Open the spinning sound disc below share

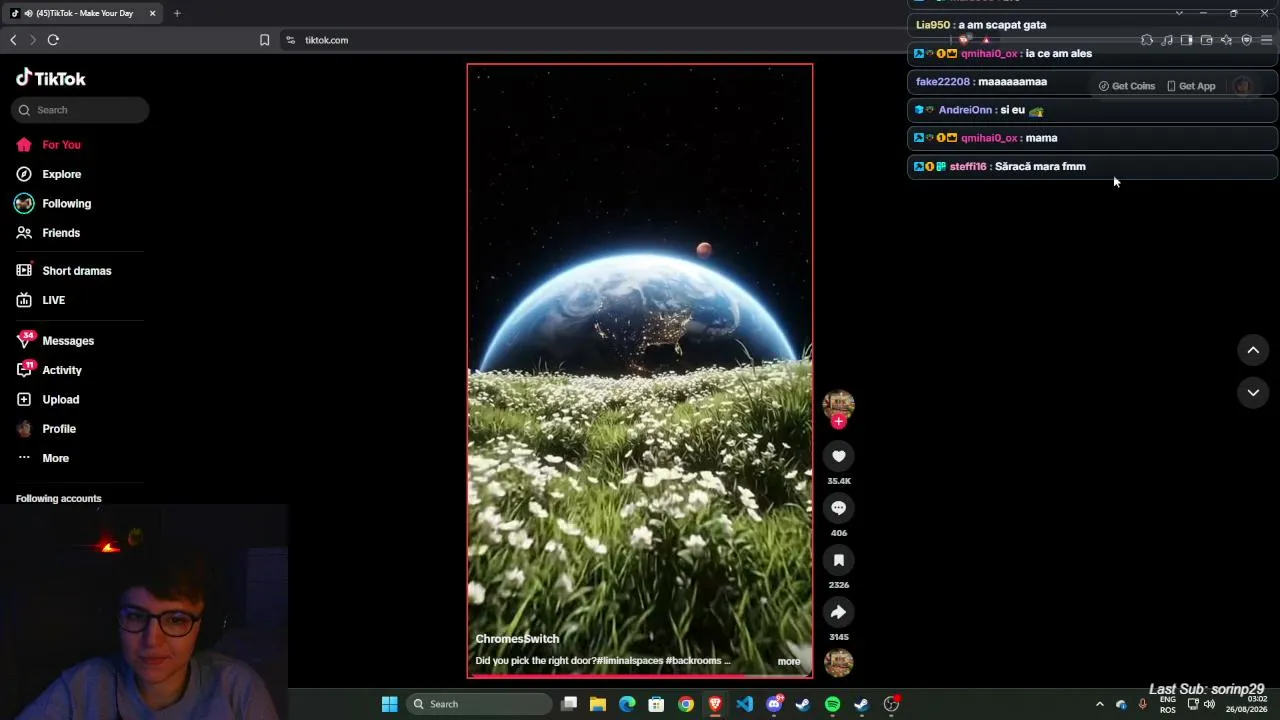pos(838,662)
